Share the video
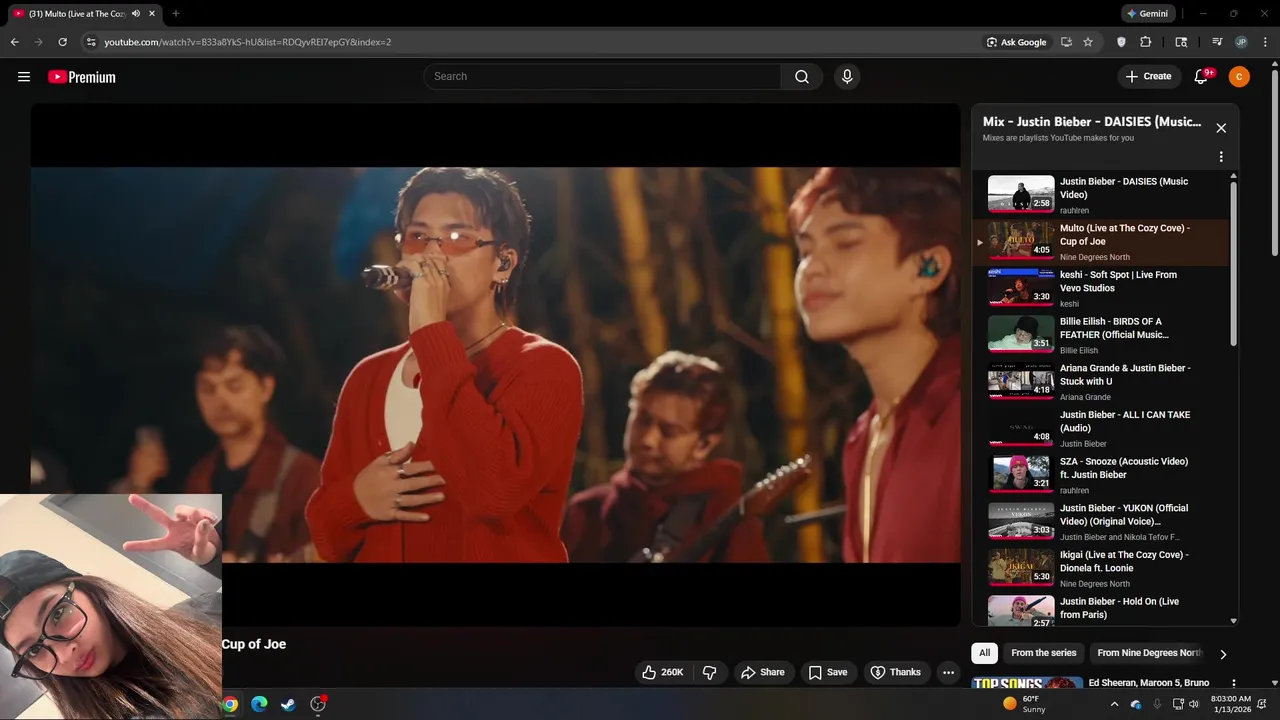Viewport: 1280px width, 720px height. [763, 672]
